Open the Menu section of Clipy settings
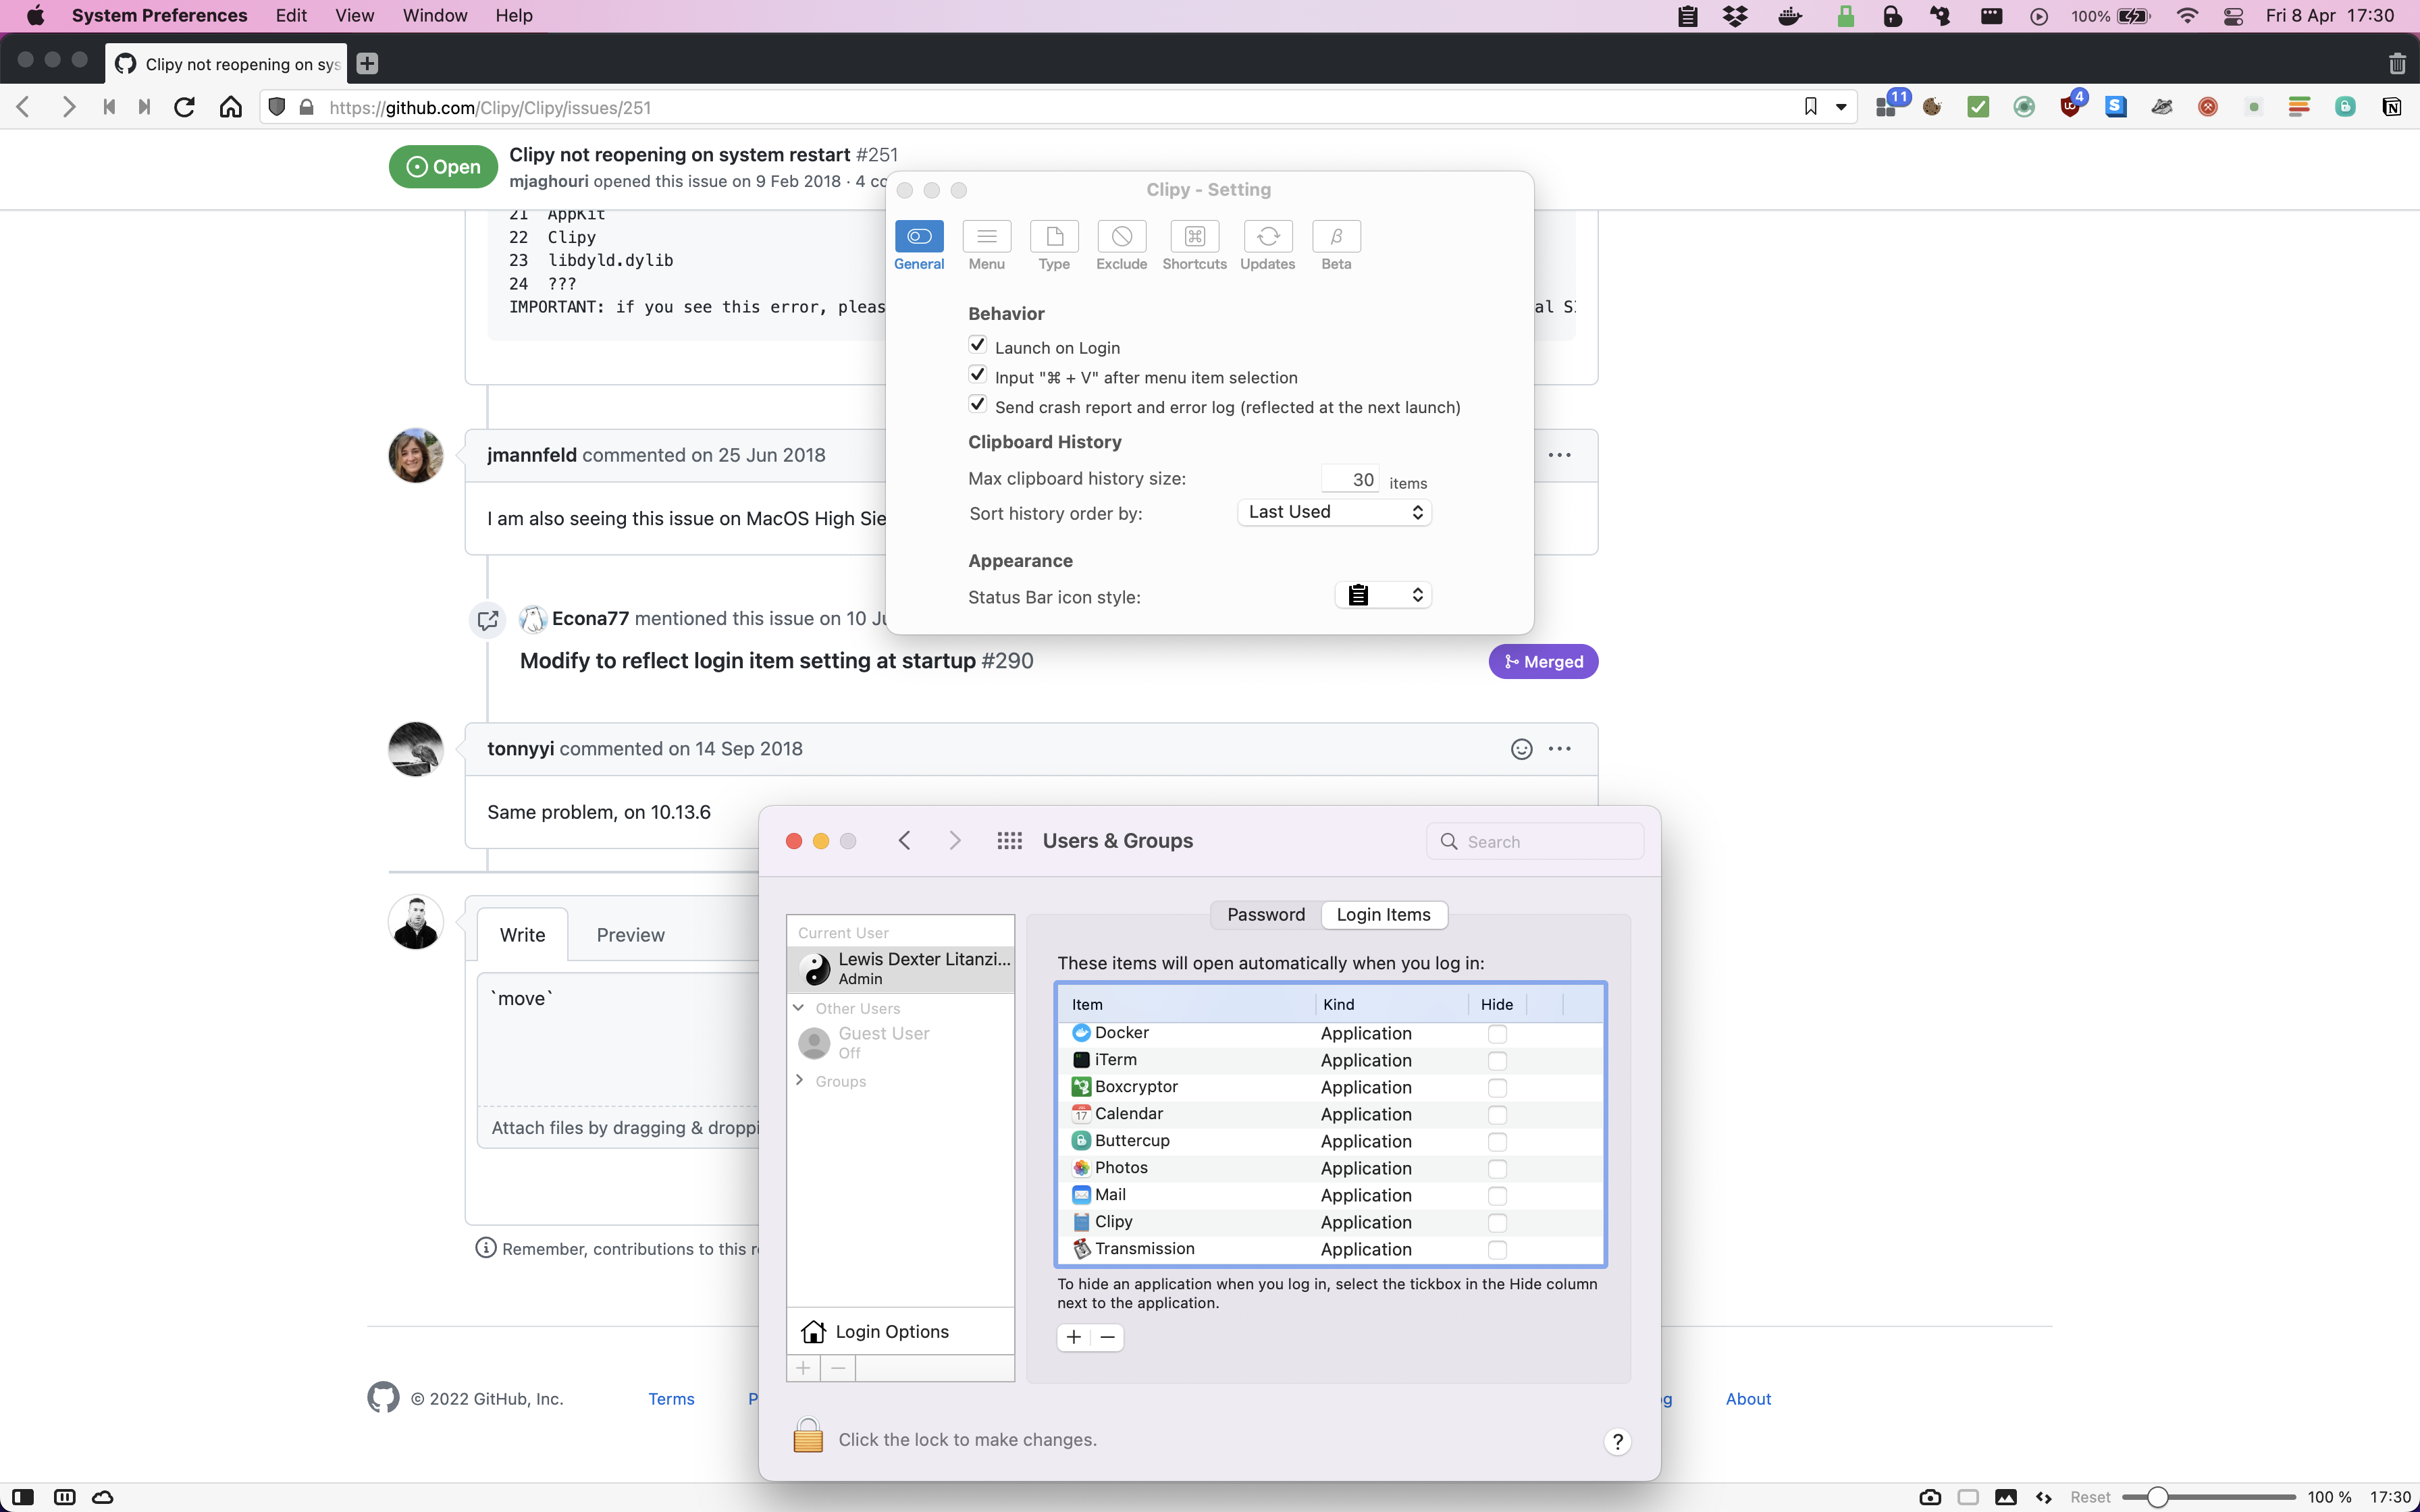2420x1512 pixels. pos(986,244)
